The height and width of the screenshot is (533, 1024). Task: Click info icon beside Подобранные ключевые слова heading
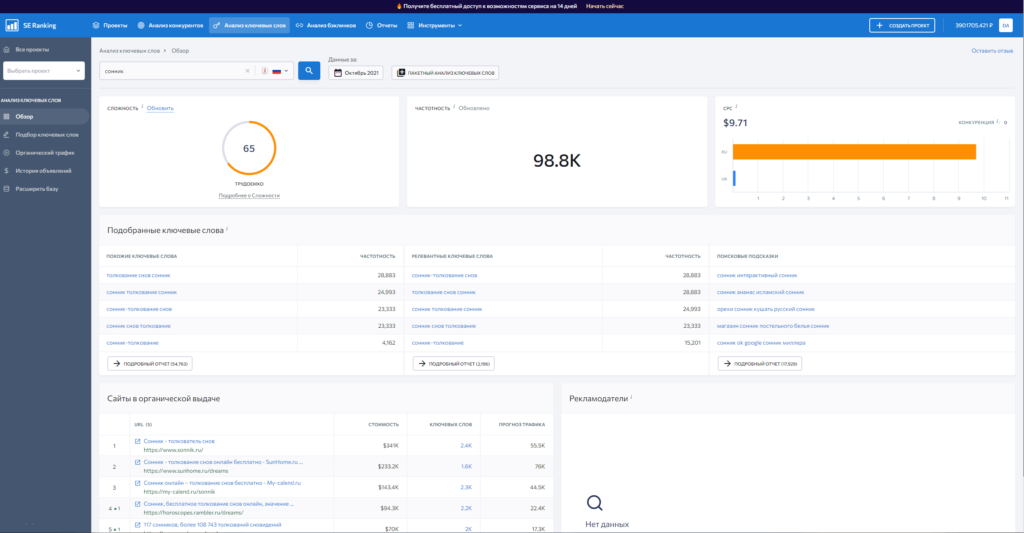(227, 229)
